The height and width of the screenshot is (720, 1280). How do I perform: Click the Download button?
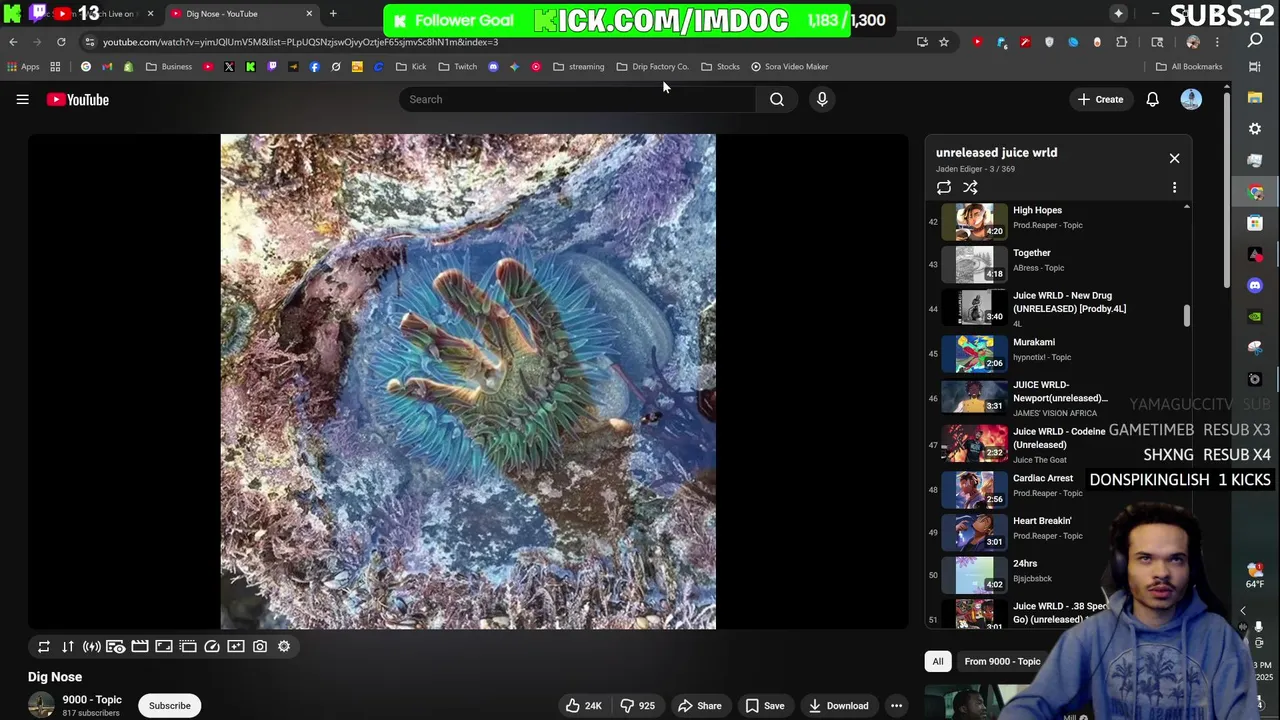tap(838, 706)
